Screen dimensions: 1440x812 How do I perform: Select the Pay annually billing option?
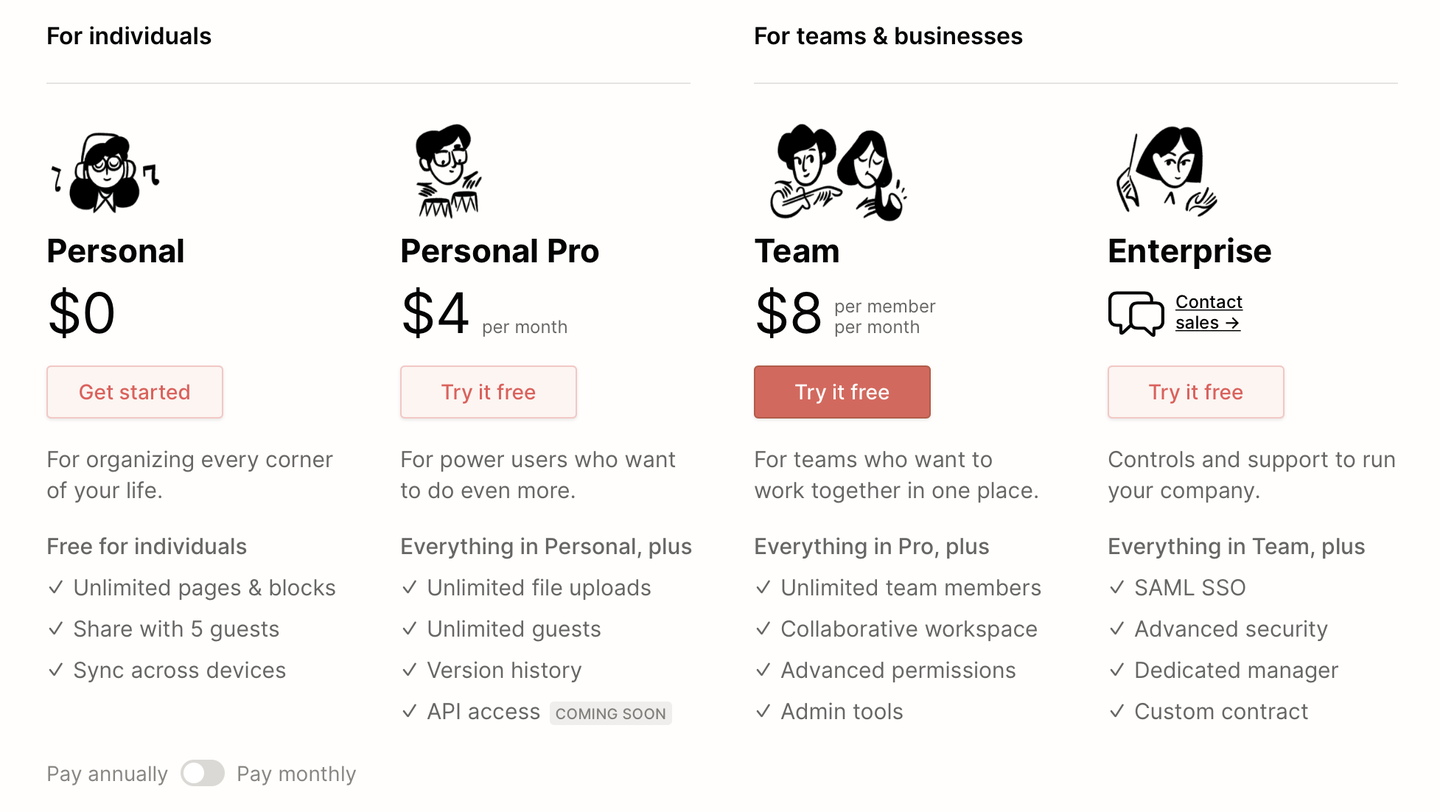[x=107, y=774]
